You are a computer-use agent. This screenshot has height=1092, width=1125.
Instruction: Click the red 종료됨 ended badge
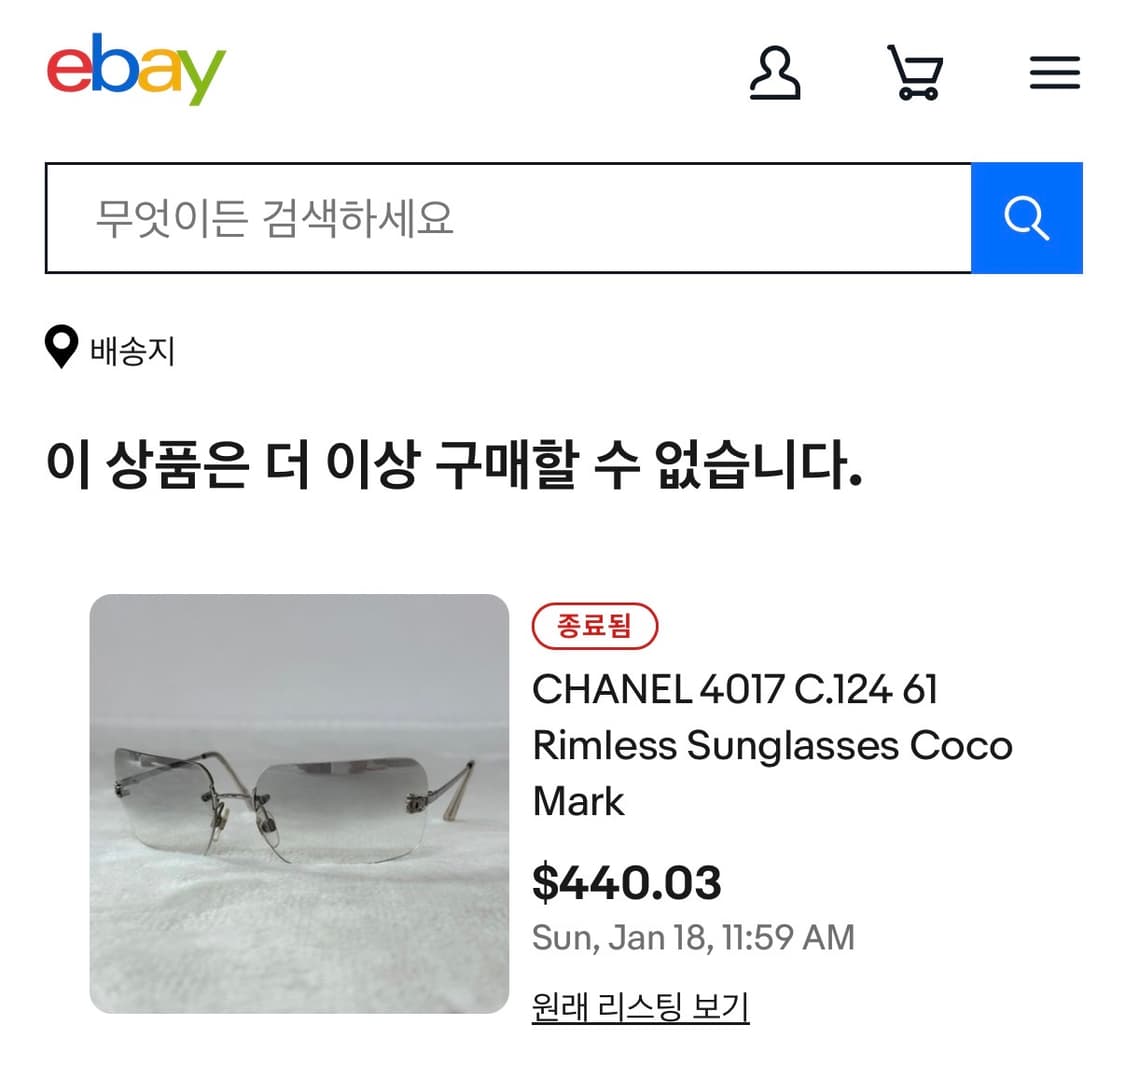(x=595, y=626)
